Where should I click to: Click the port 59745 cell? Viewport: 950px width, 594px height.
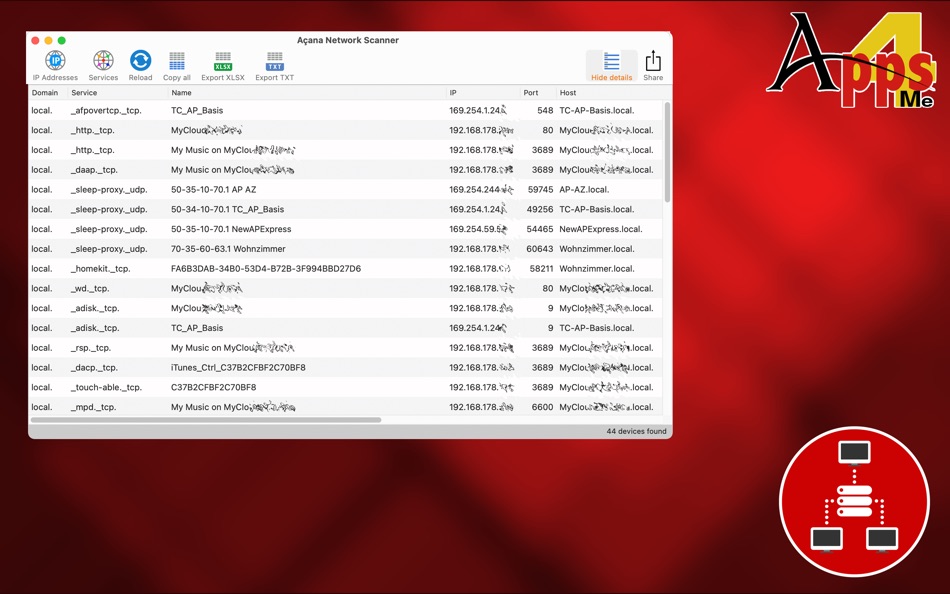point(540,190)
